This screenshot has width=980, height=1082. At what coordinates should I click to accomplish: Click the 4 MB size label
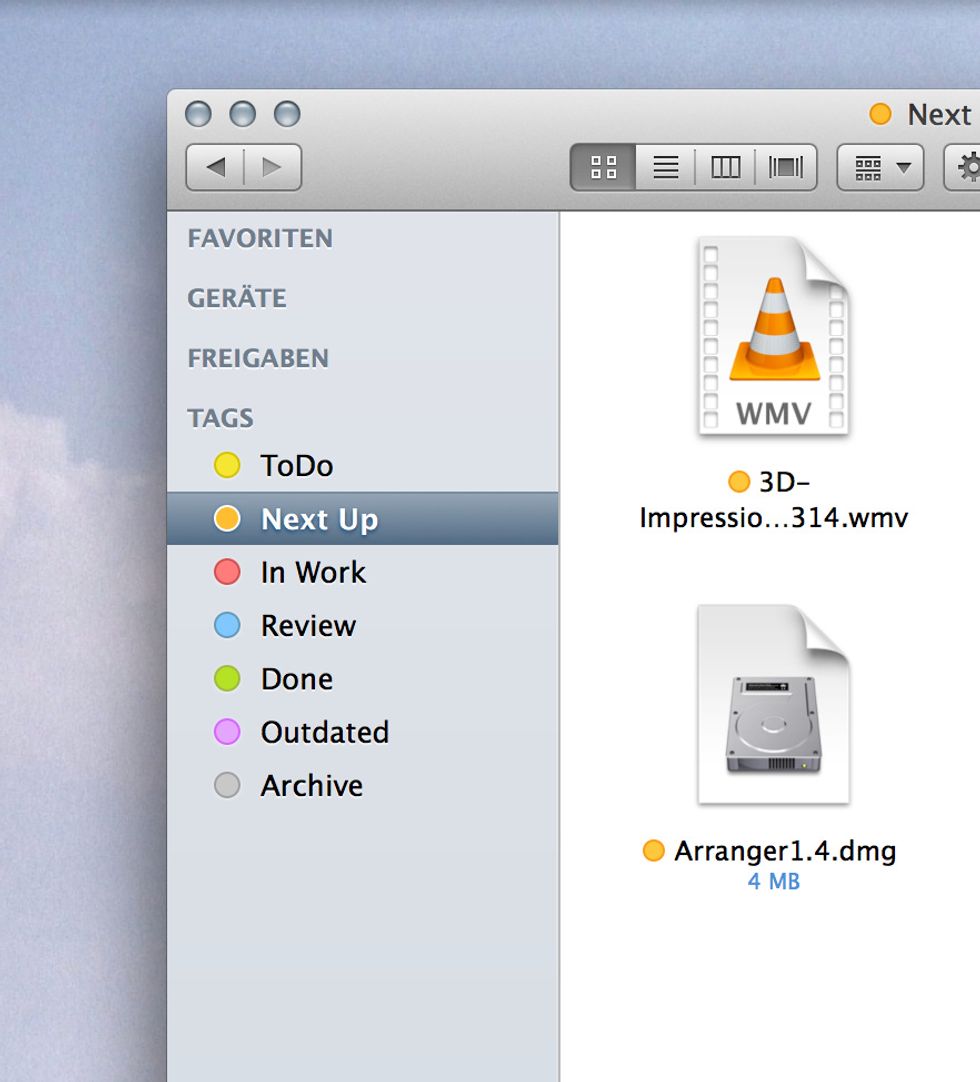(774, 881)
